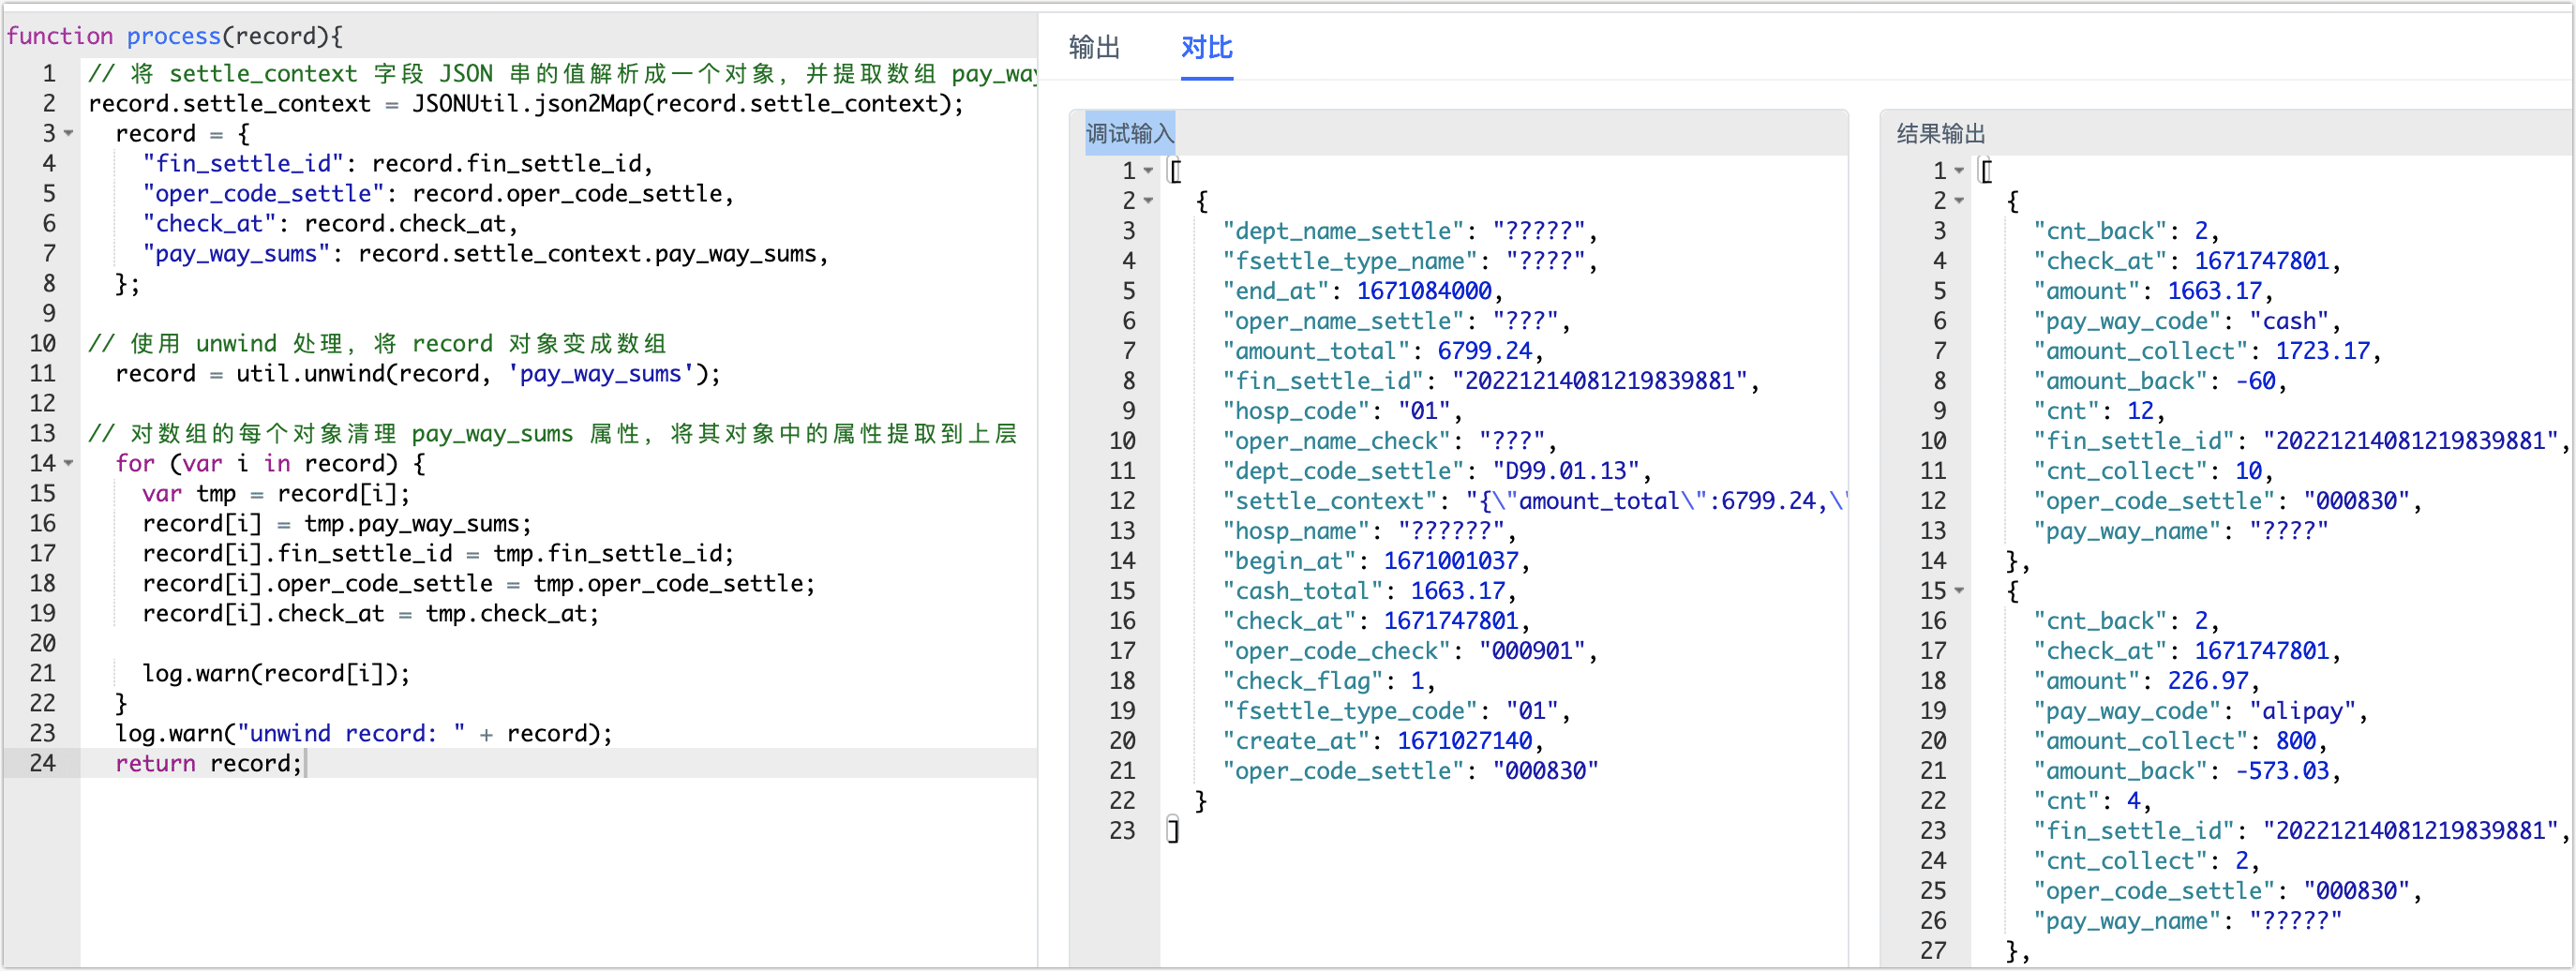Click the "pay_way_code": "alipay" line in results

(x=2200, y=711)
